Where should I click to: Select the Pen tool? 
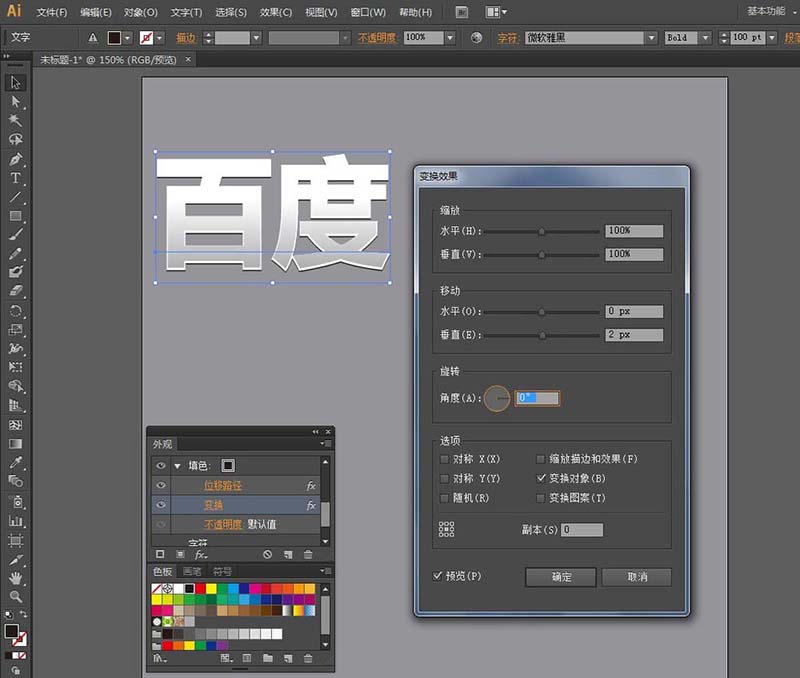point(15,159)
